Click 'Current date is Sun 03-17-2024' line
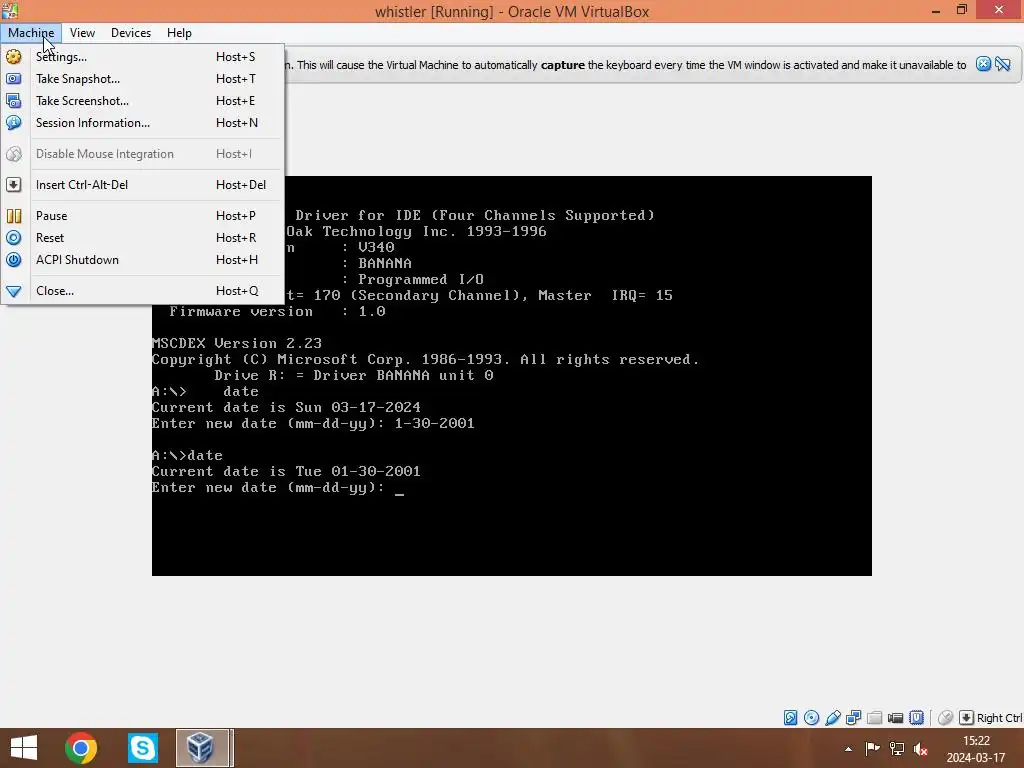The width and height of the screenshot is (1024, 768). coord(286,408)
